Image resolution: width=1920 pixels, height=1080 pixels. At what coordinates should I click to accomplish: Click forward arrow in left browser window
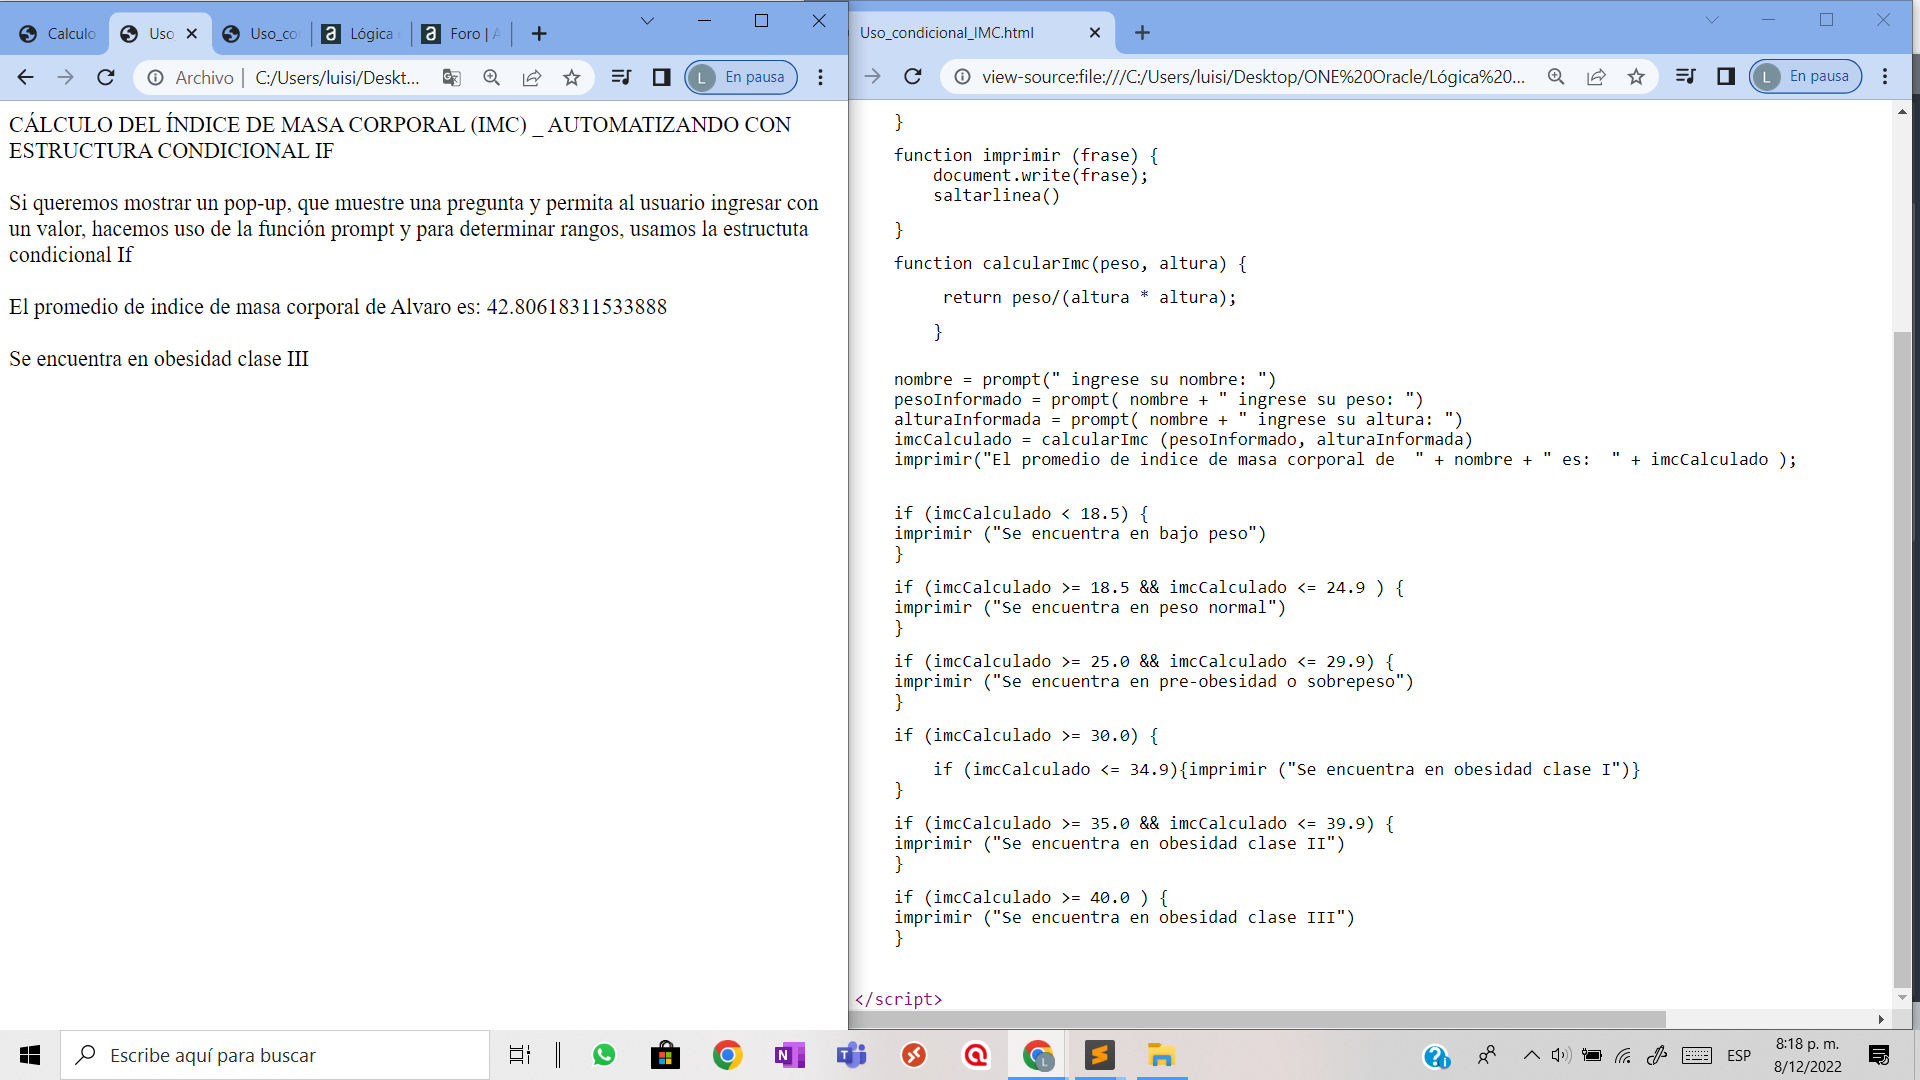66,77
